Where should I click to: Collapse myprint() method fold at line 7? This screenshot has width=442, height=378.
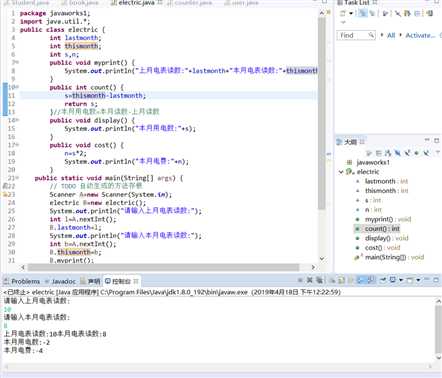click(17, 62)
